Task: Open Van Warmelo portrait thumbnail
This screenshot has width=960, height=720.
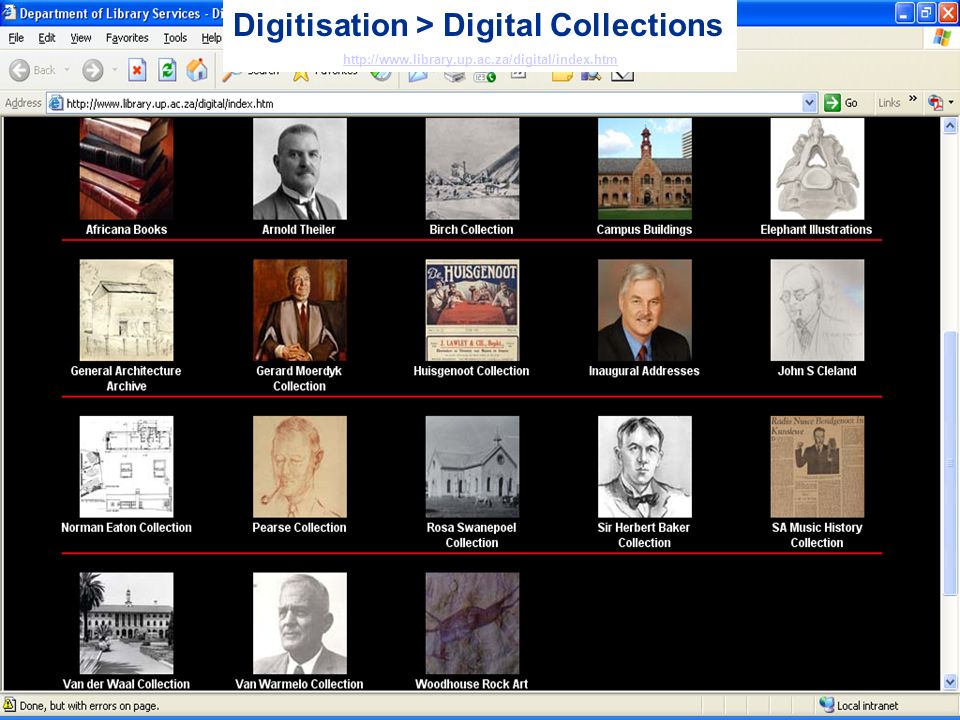Action: click(x=300, y=623)
